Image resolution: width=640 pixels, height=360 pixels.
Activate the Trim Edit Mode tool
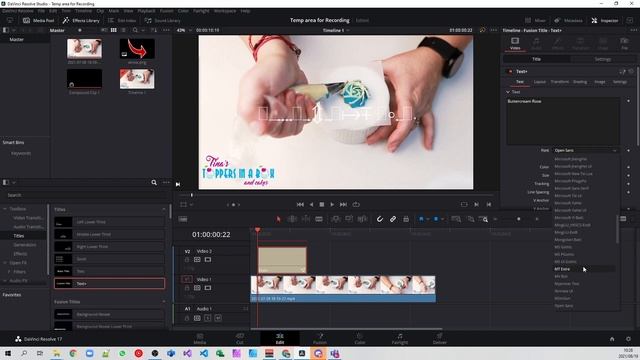pyautogui.click(x=292, y=219)
